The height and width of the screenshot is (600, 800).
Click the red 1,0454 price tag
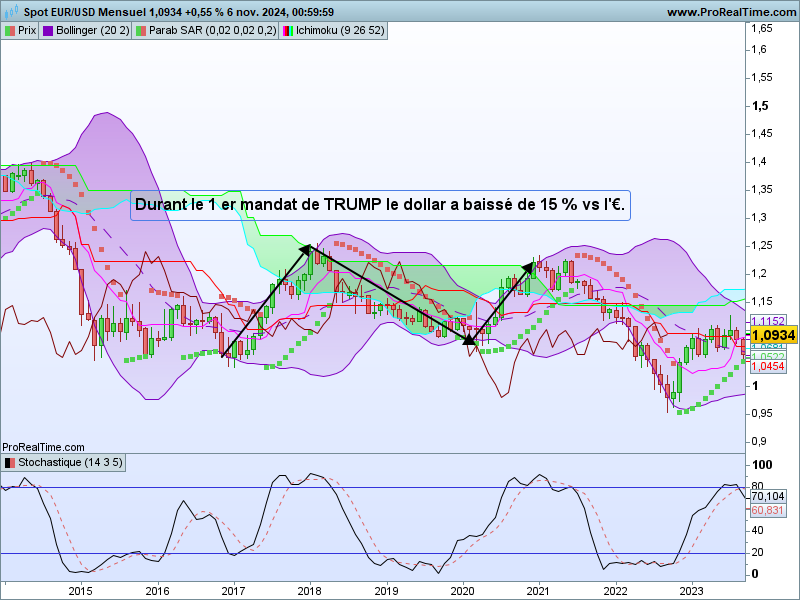coord(768,366)
